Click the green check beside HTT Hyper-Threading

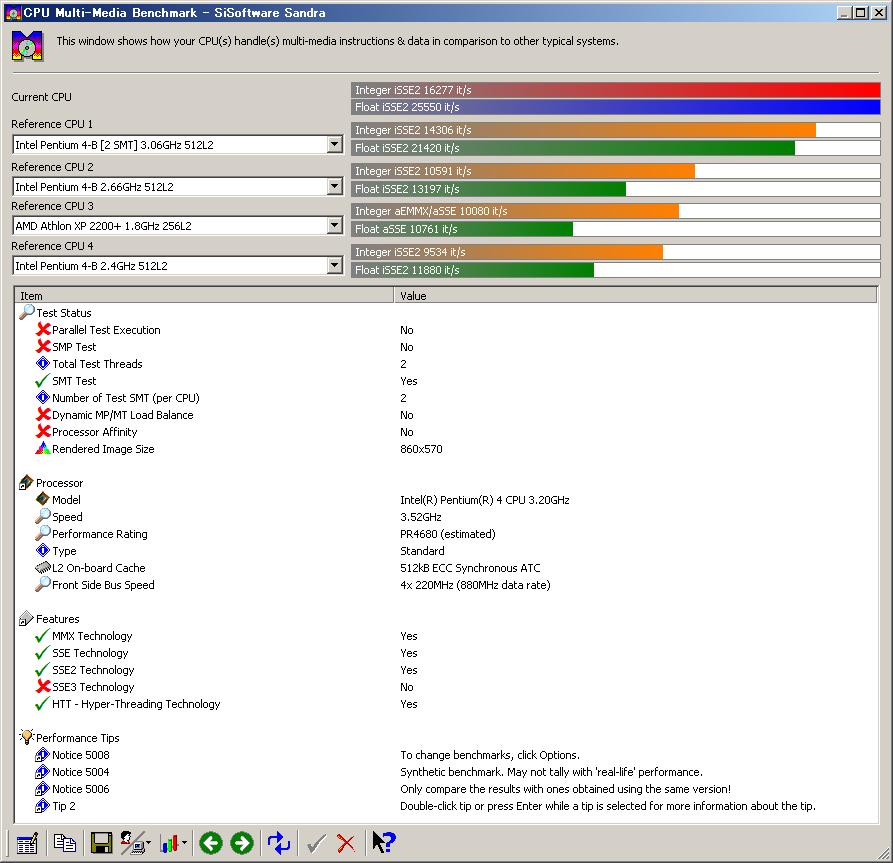point(43,704)
